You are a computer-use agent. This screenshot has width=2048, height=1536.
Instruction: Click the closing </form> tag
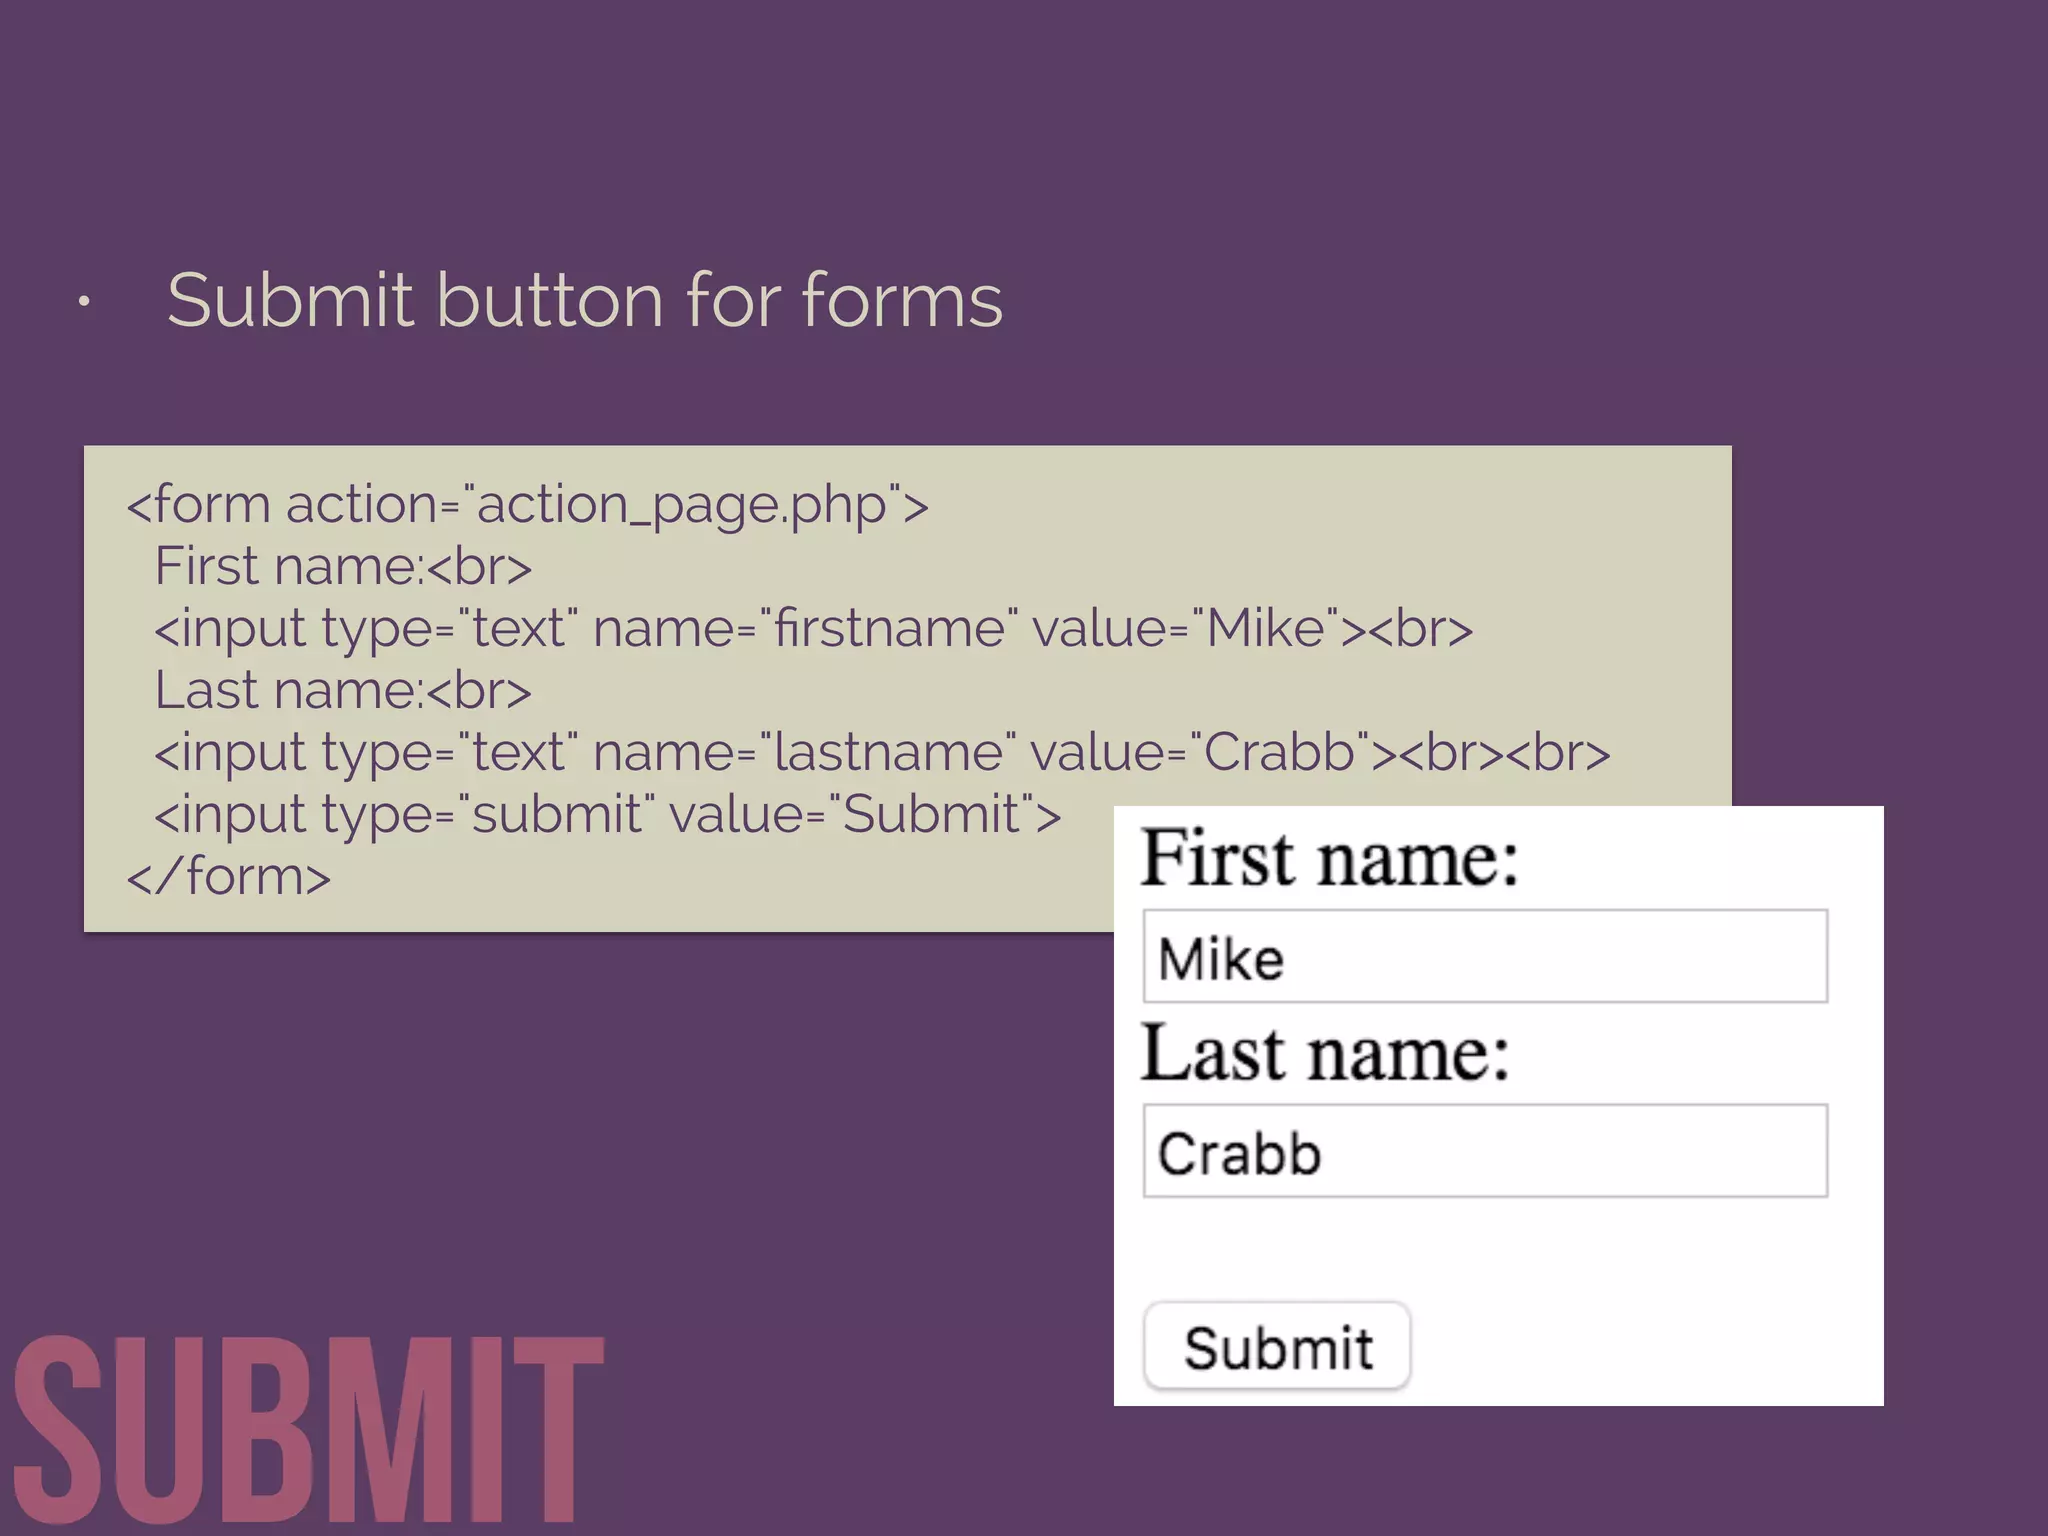[x=228, y=876]
